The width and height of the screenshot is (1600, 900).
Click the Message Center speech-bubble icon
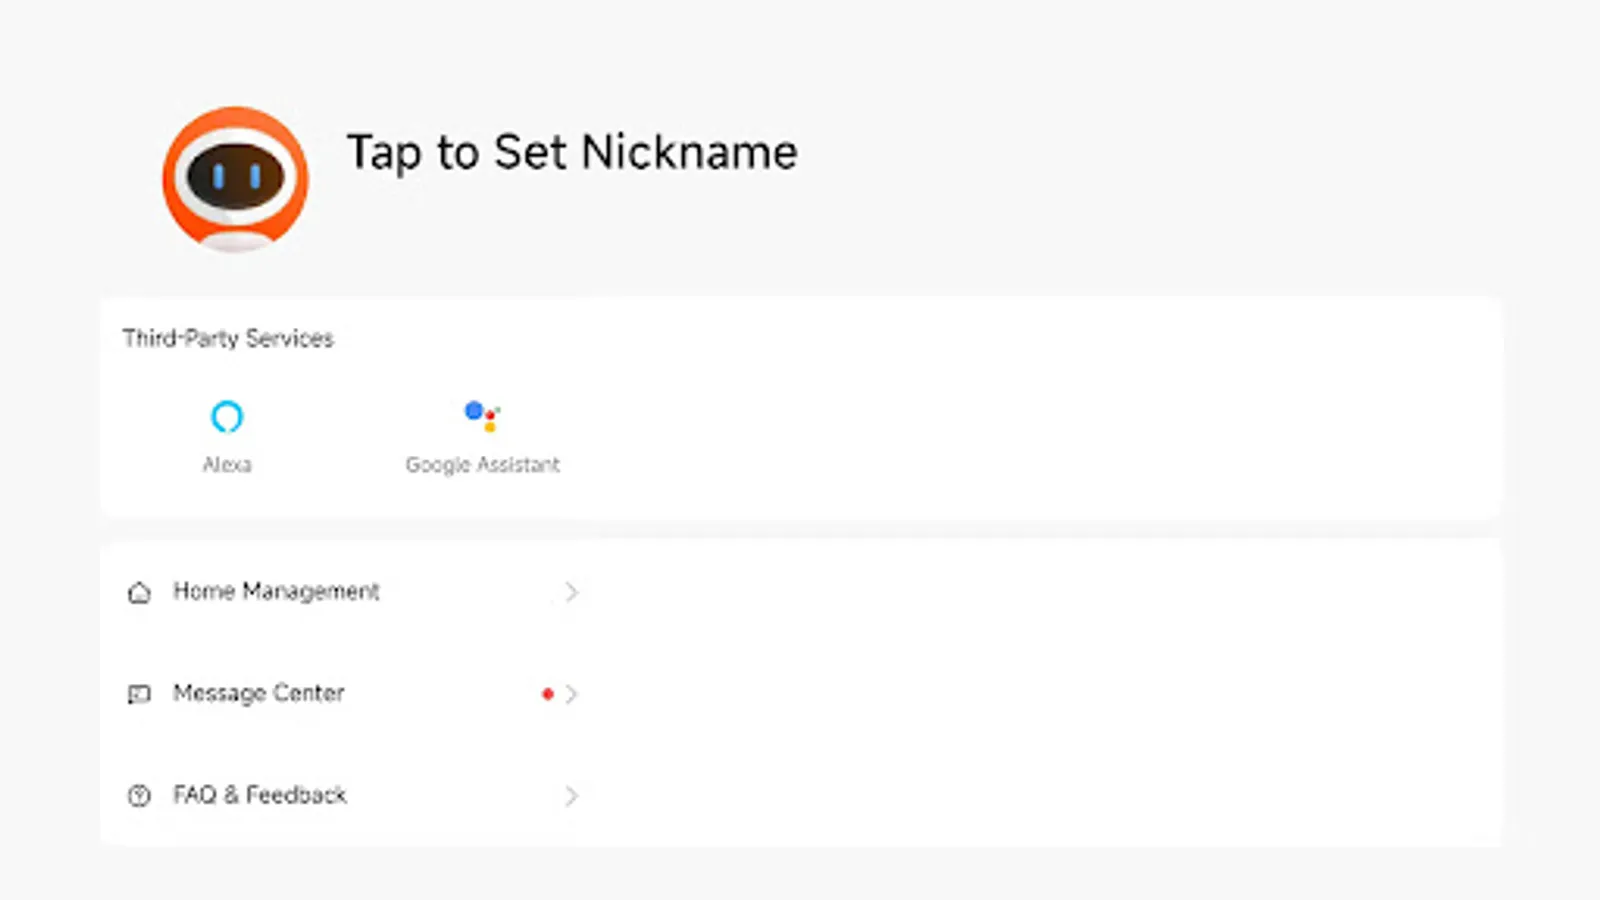(140, 694)
